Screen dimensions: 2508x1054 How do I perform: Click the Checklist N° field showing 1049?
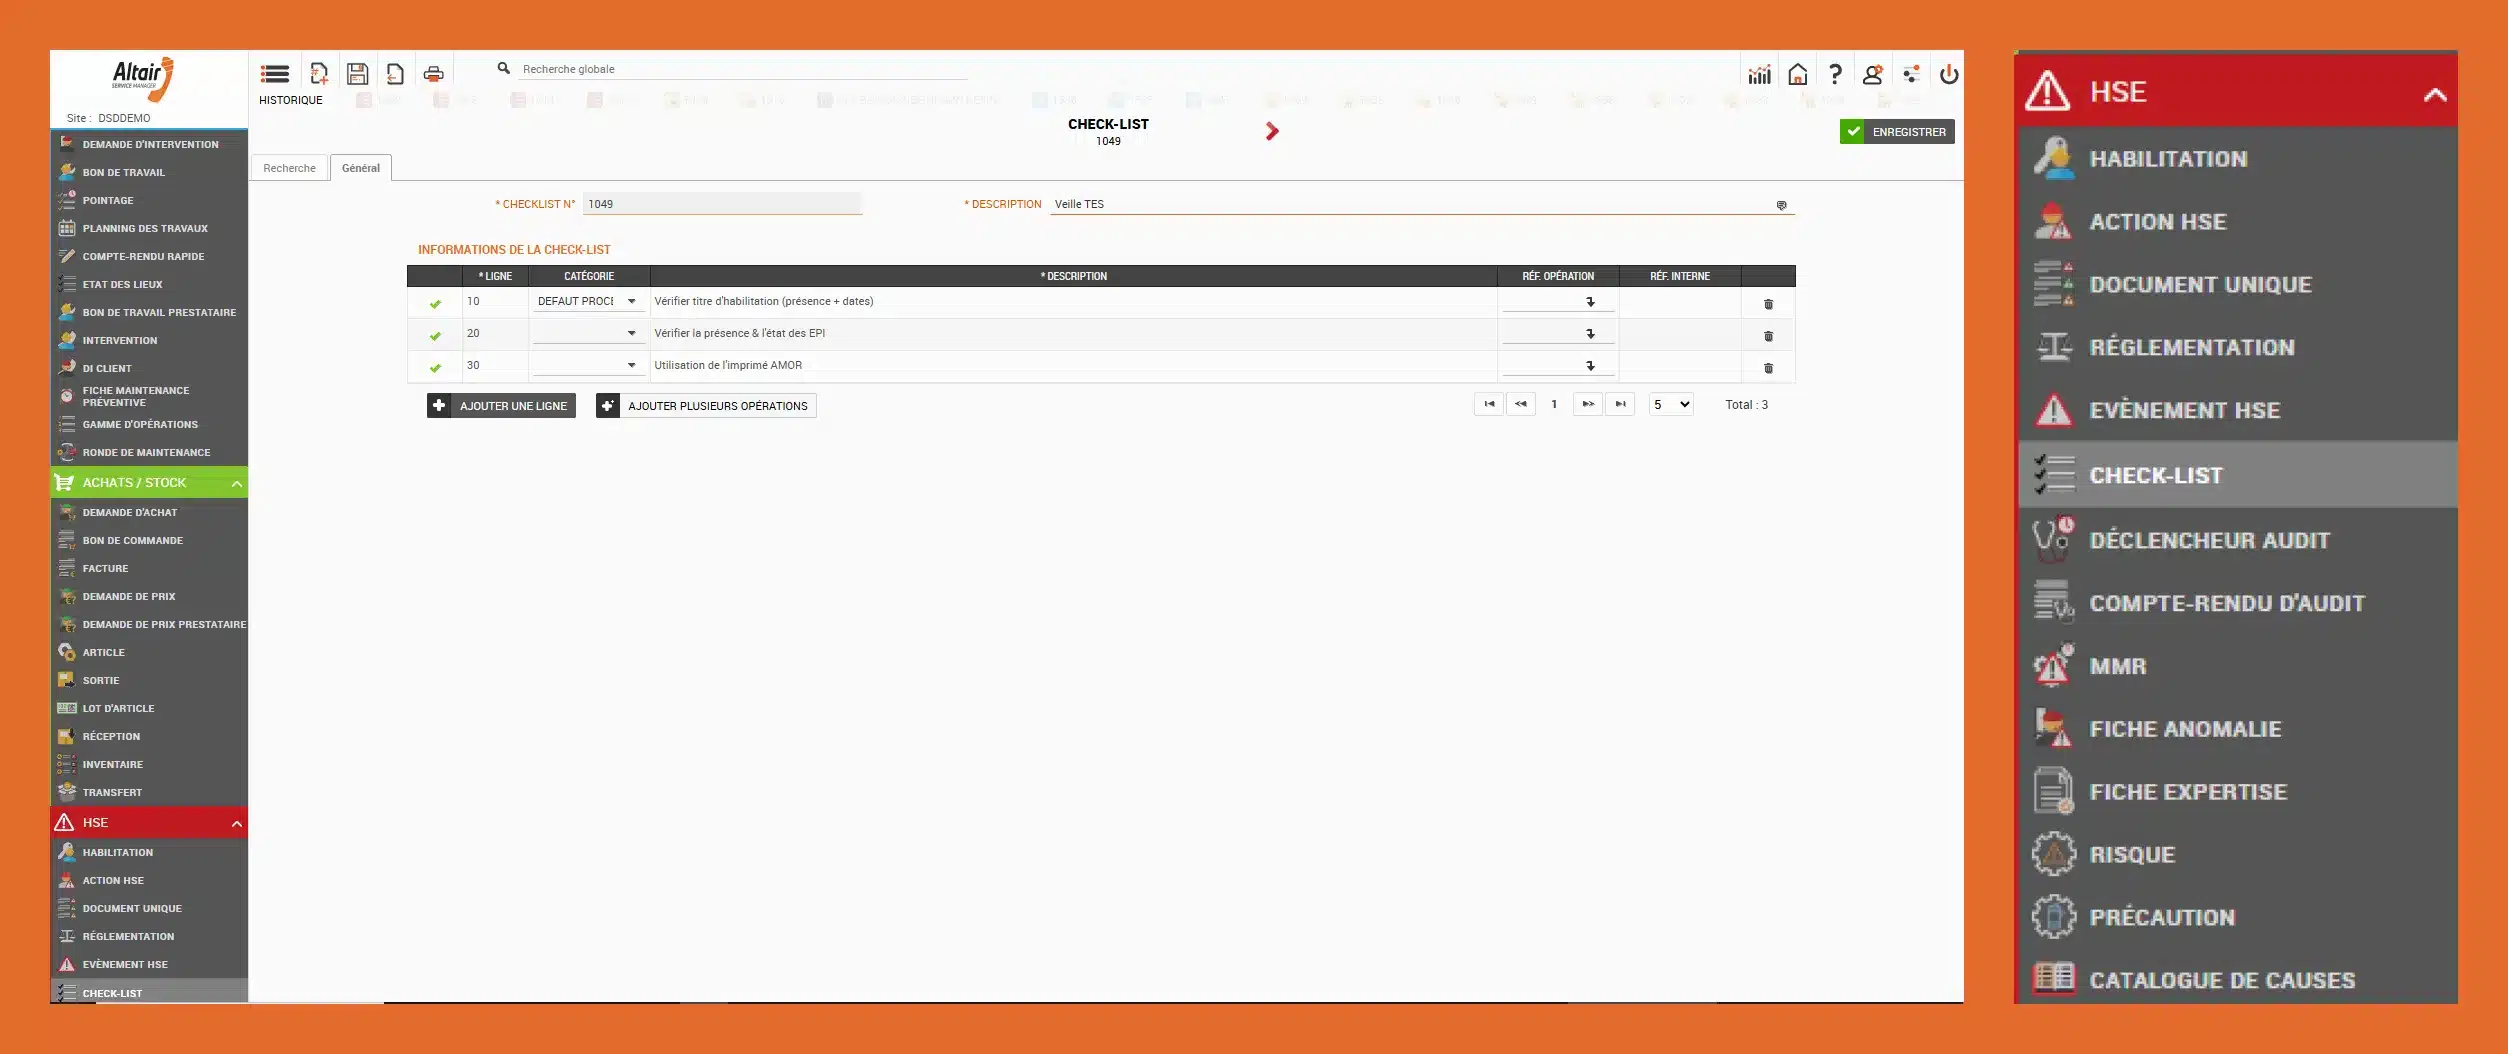click(x=722, y=204)
